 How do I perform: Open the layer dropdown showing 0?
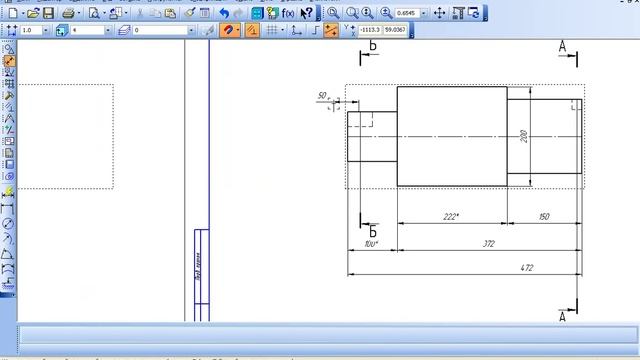click(x=191, y=30)
